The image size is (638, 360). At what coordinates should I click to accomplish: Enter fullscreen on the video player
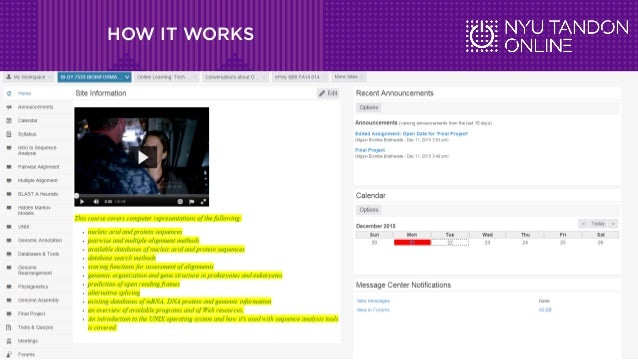203,201
